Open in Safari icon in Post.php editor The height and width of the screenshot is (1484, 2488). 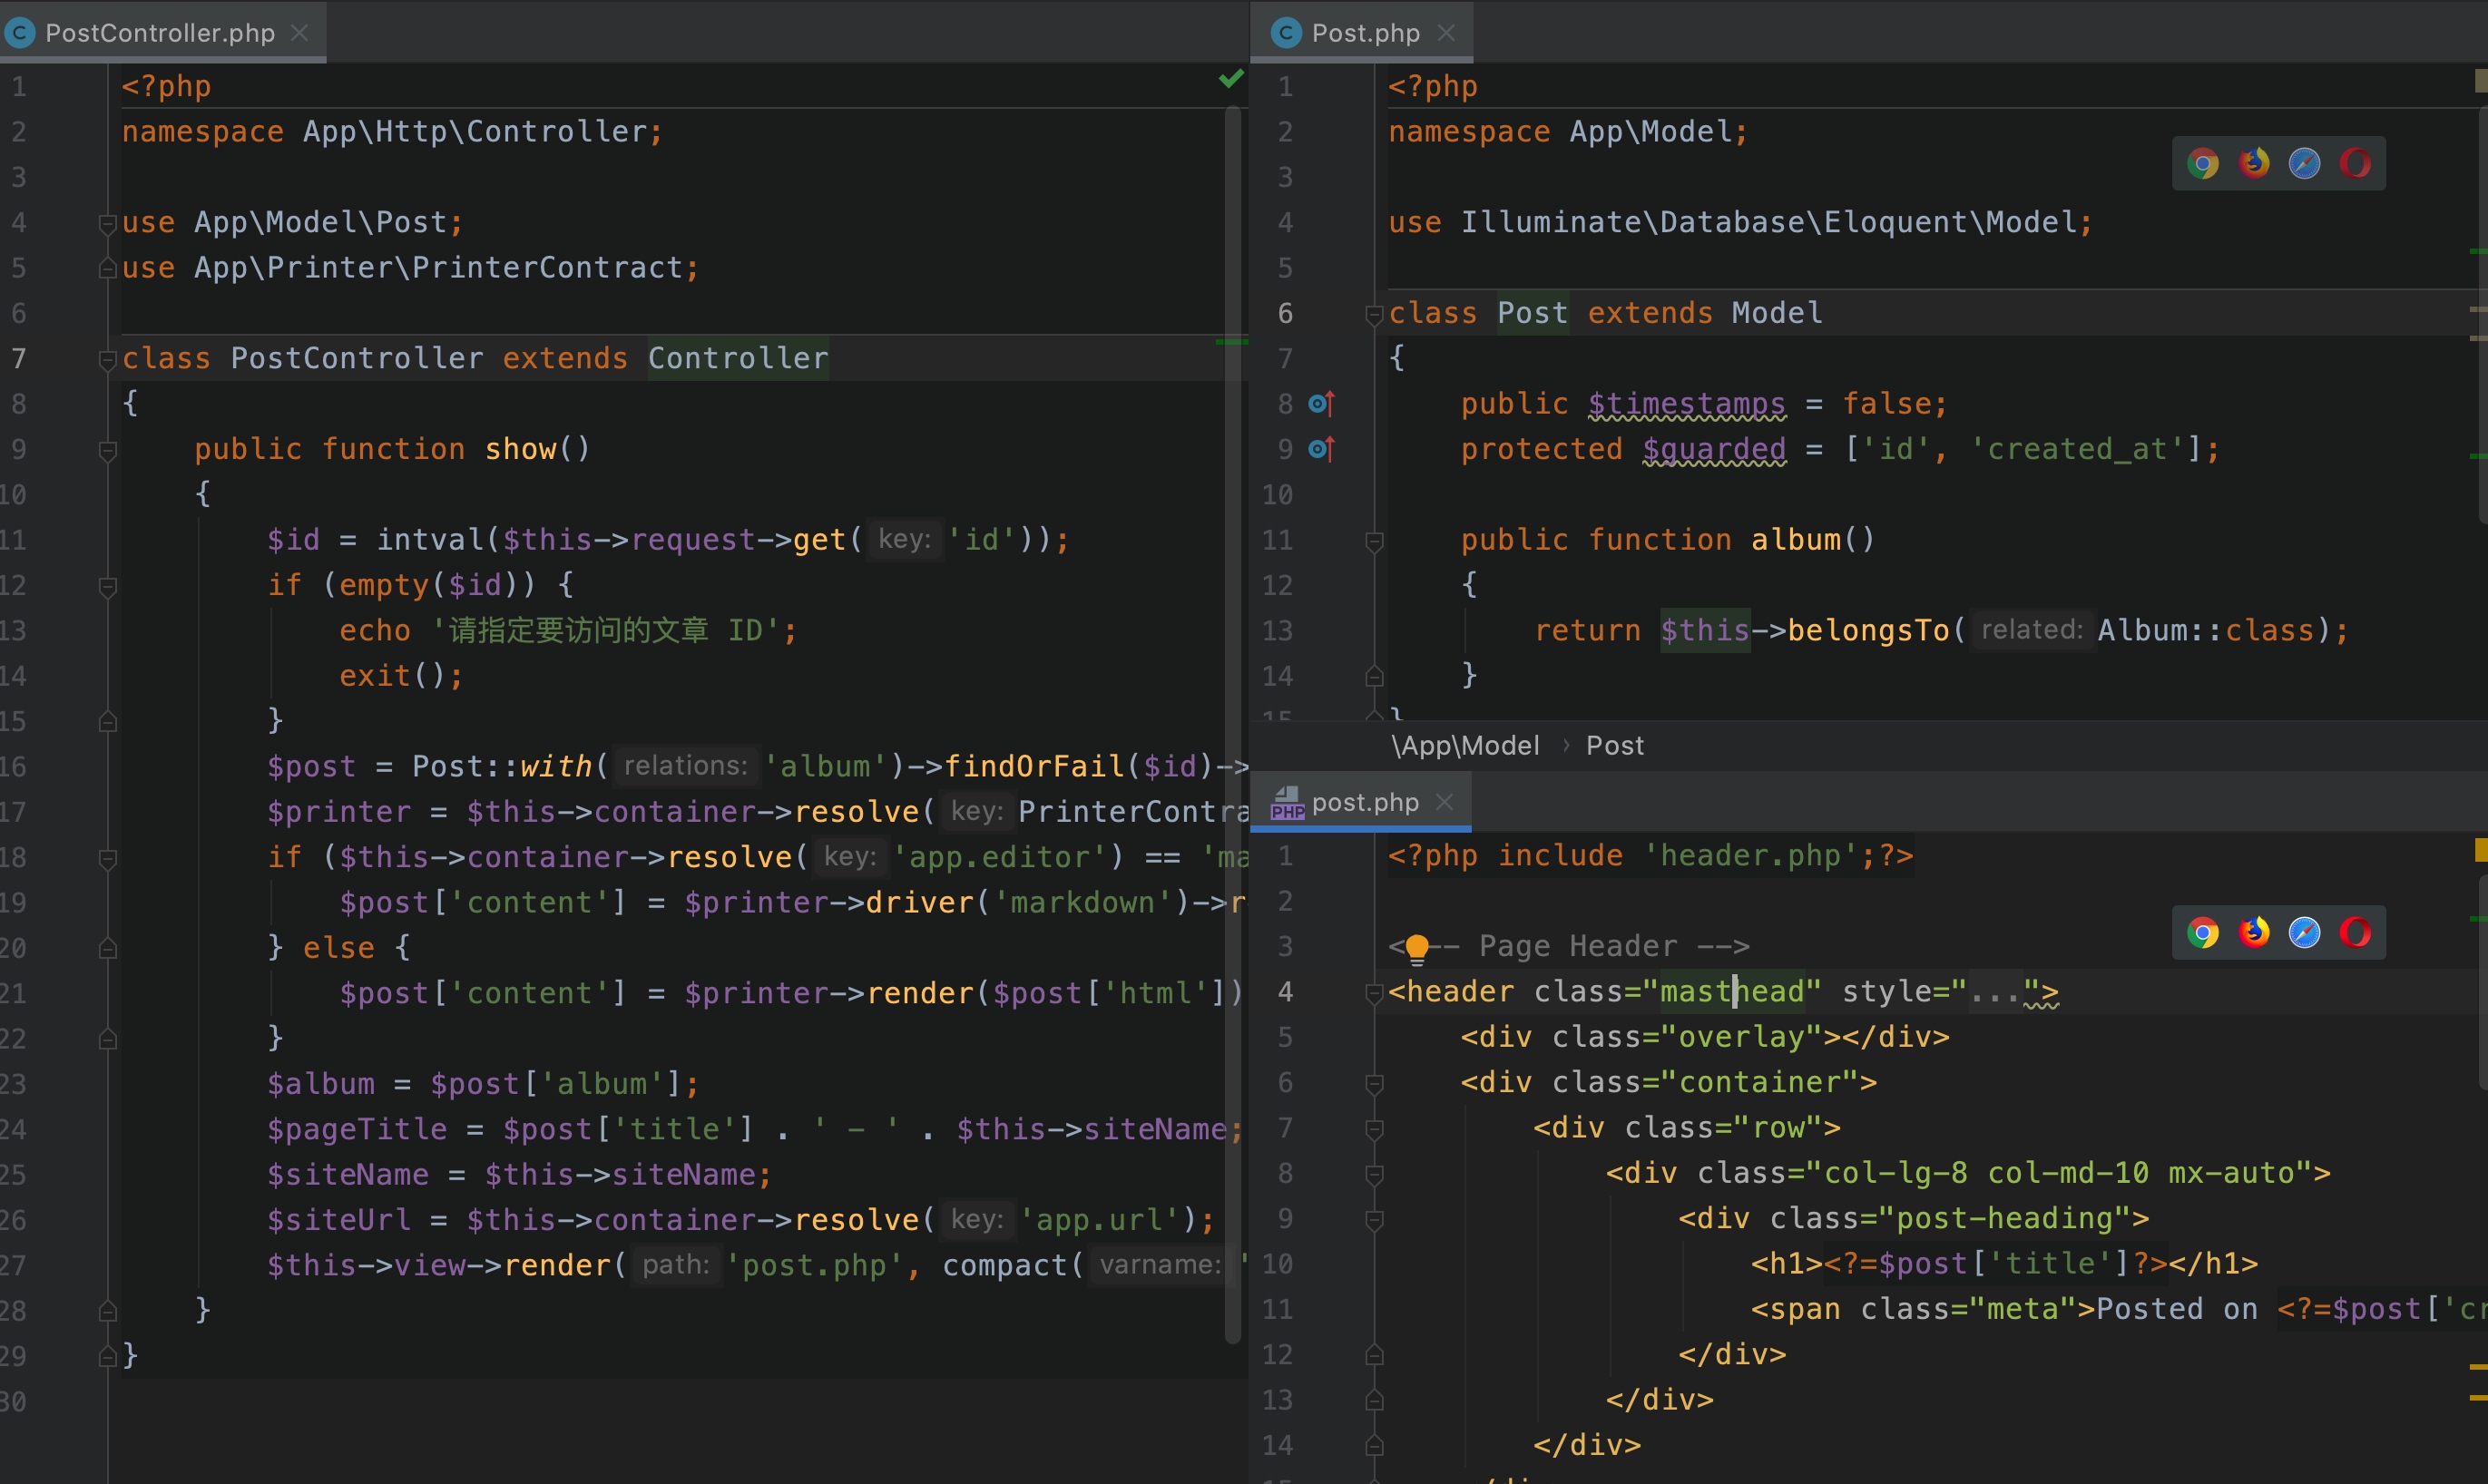[x=2305, y=163]
